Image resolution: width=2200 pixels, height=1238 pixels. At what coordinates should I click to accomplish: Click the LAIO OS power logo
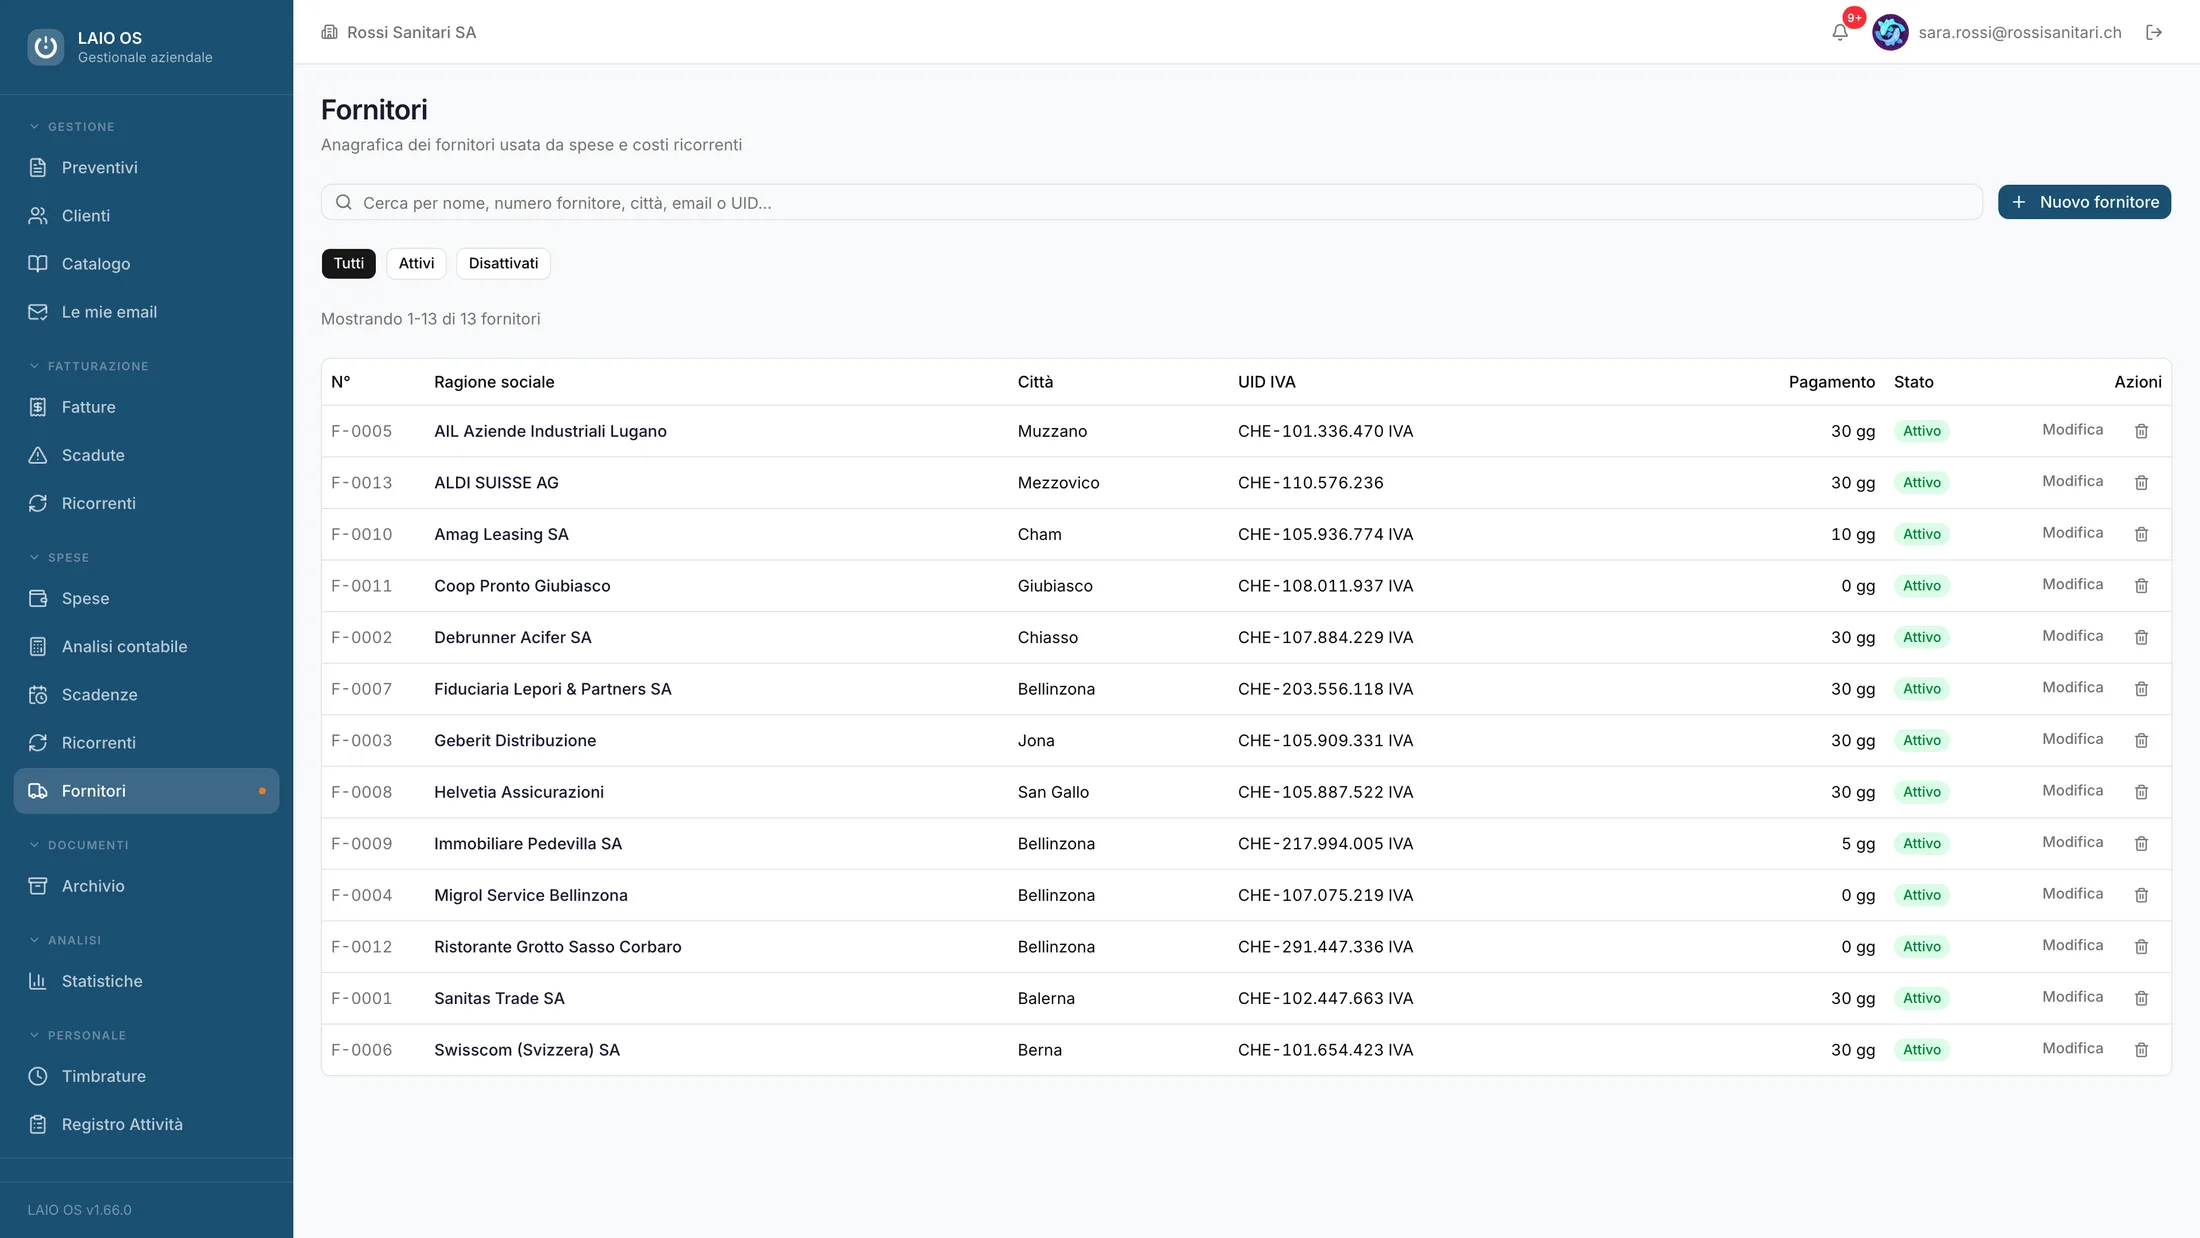46,47
